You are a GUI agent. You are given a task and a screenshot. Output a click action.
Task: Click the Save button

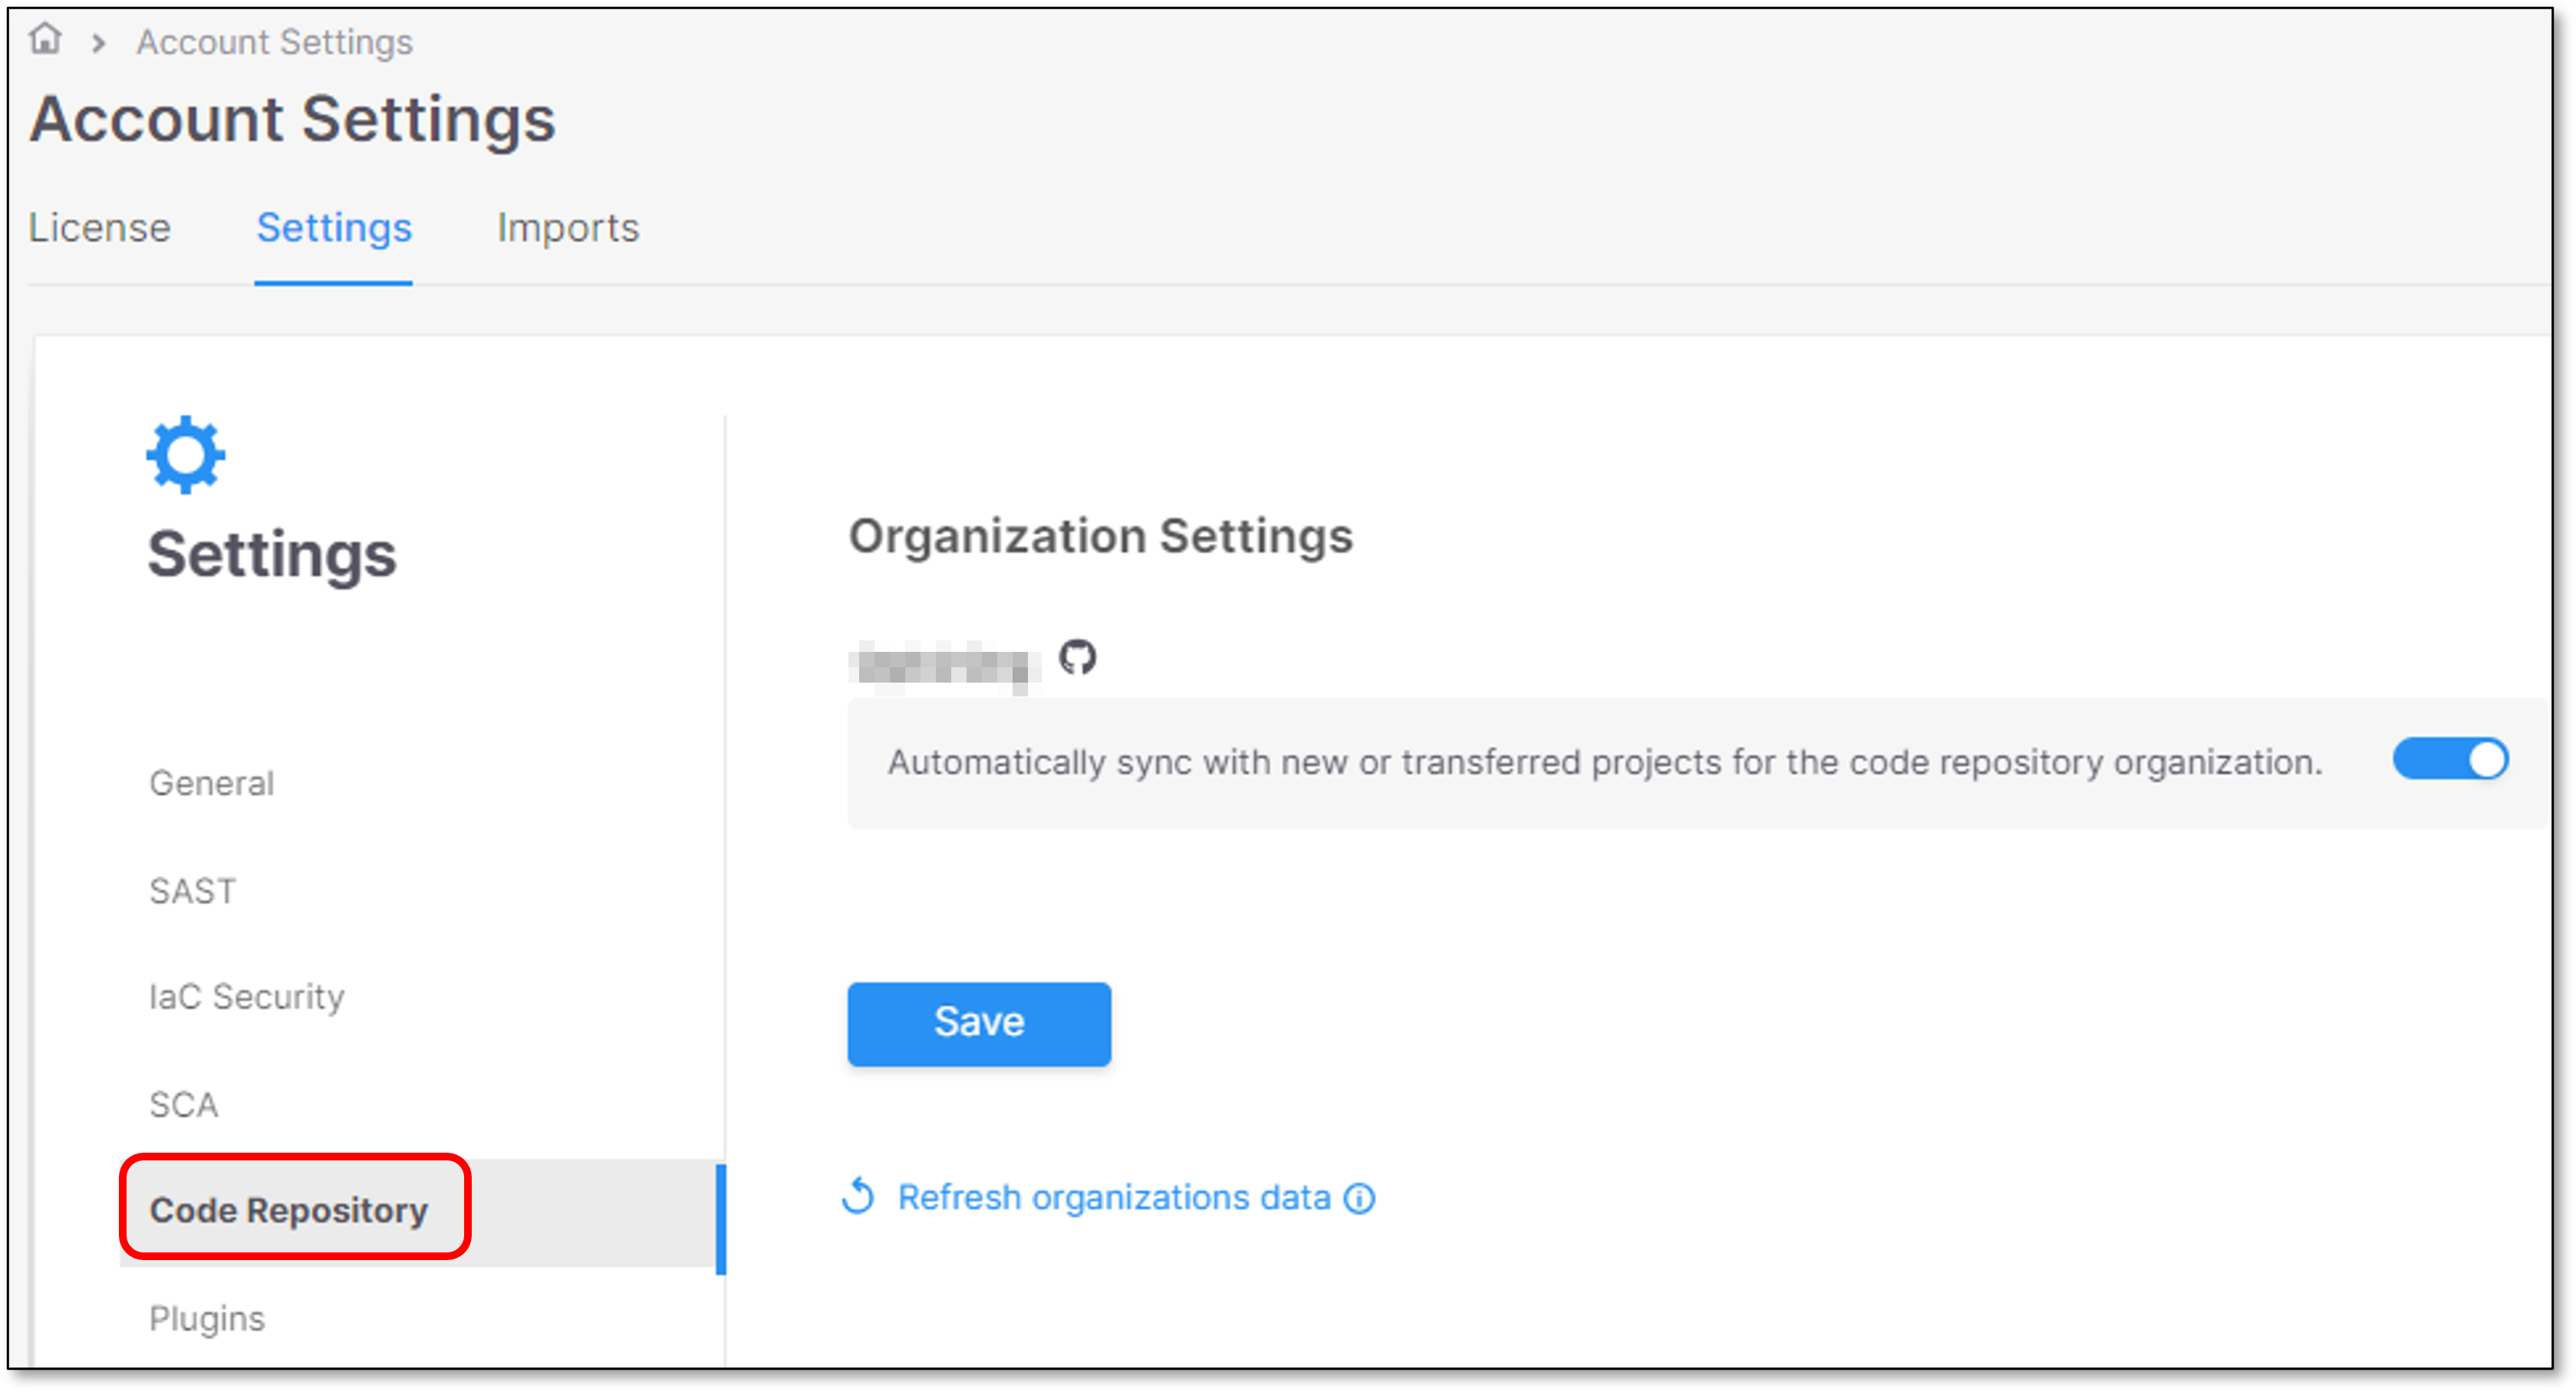point(979,1022)
